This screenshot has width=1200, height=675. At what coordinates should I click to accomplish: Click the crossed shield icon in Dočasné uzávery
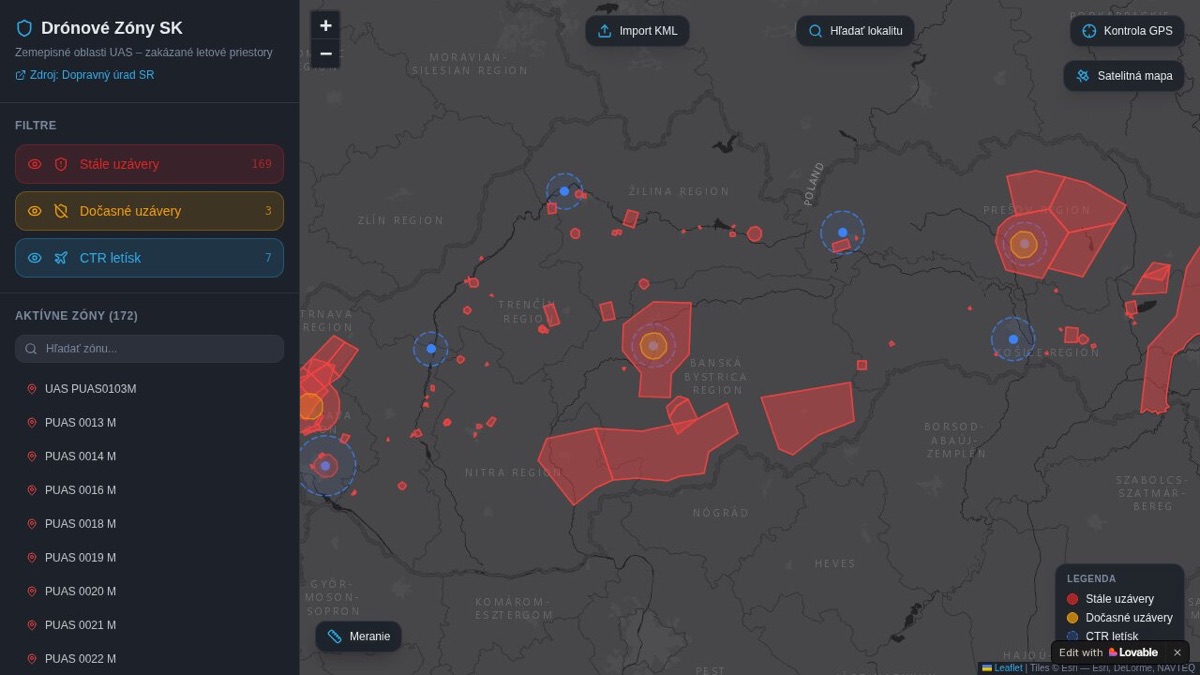[x=61, y=211]
